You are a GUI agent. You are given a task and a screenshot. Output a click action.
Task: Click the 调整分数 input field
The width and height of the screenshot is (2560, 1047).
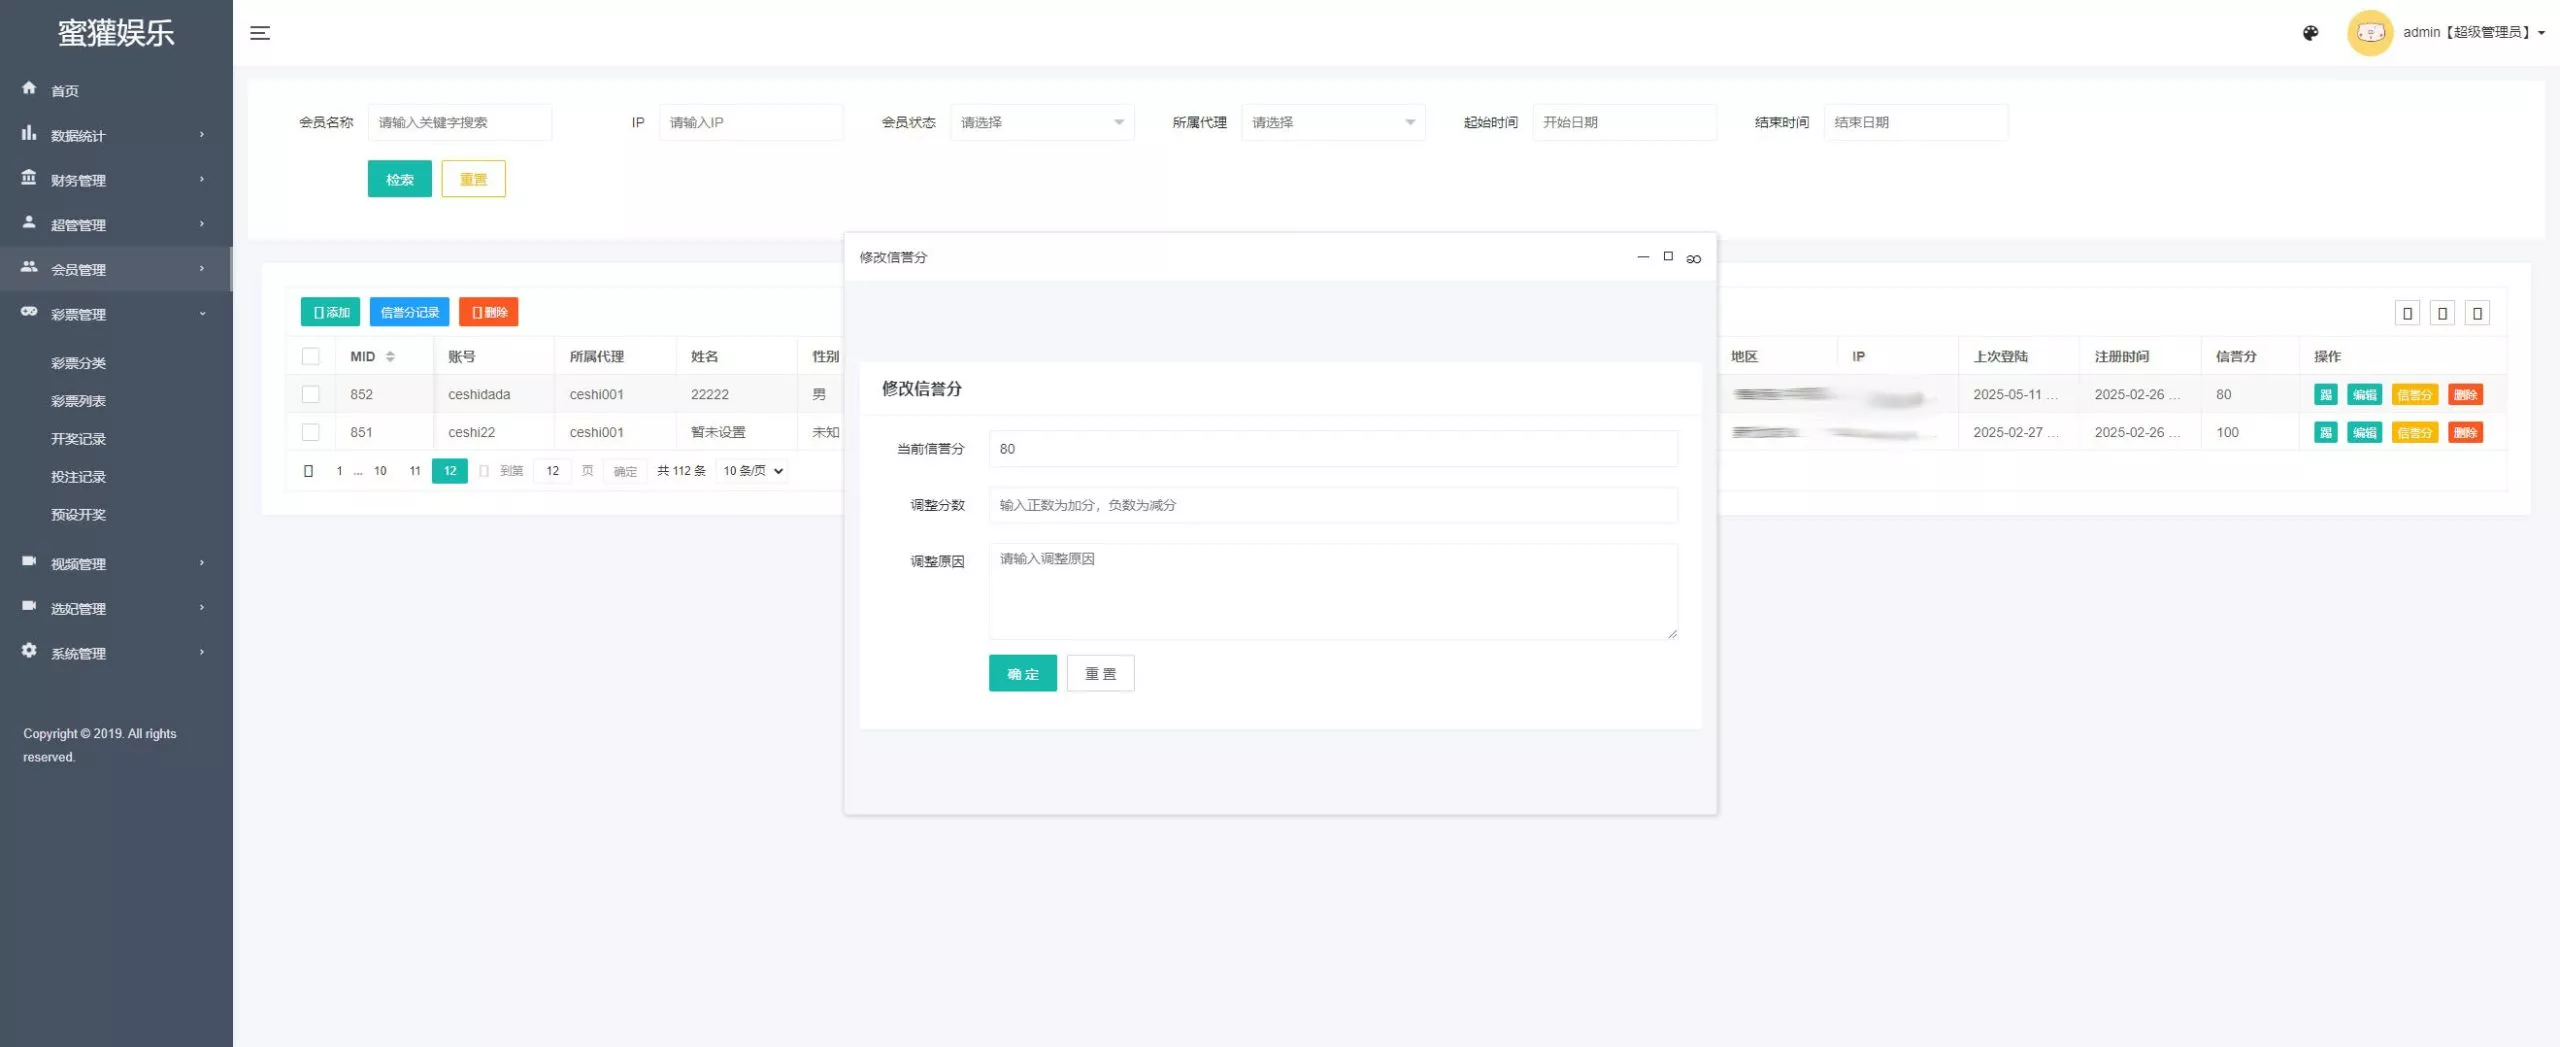[1332, 505]
